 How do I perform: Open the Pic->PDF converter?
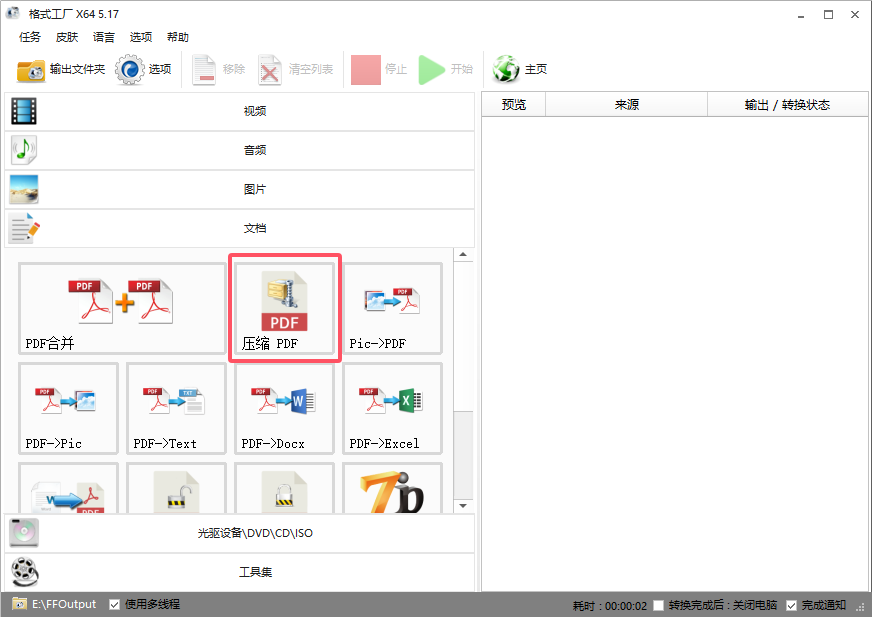392,305
